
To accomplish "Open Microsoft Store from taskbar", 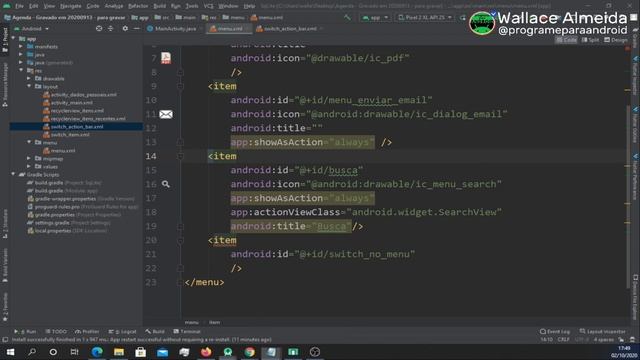I will pos(140,352).
